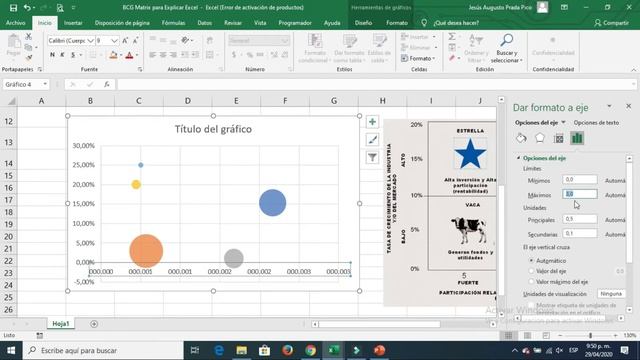Open the font name Calibri dropdown

click(90, 41)
